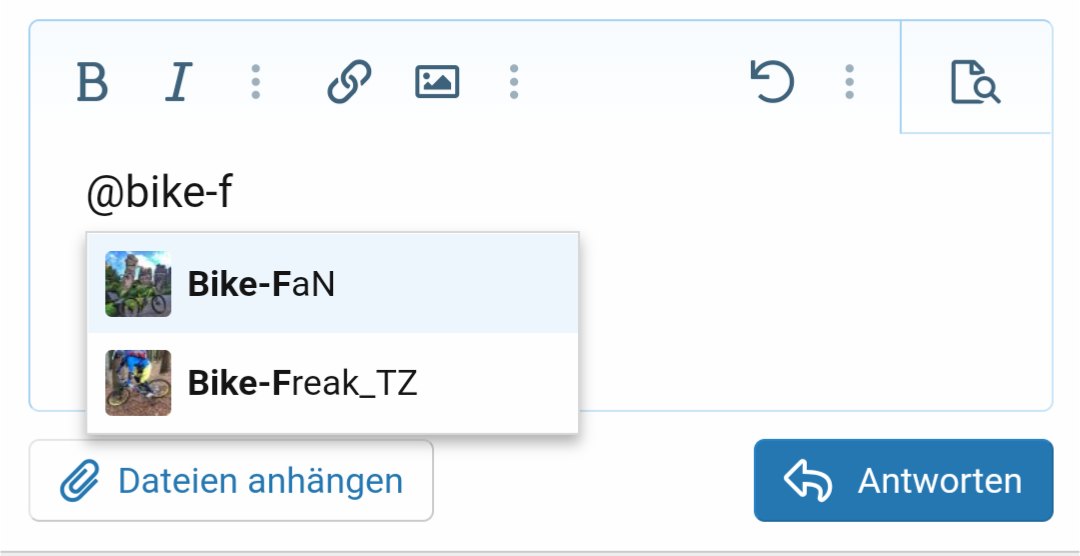Expand more formatting options after Italic

(256, 82)
